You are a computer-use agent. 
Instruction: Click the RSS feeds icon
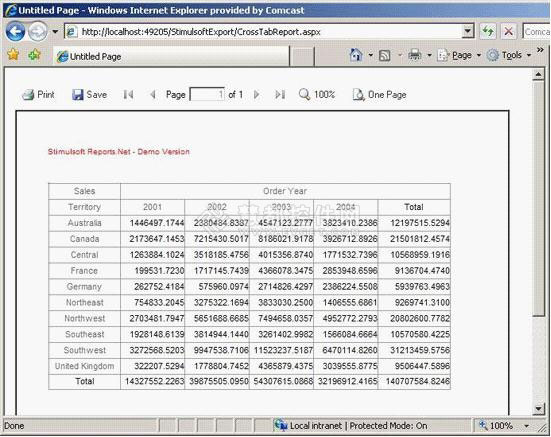384,56
